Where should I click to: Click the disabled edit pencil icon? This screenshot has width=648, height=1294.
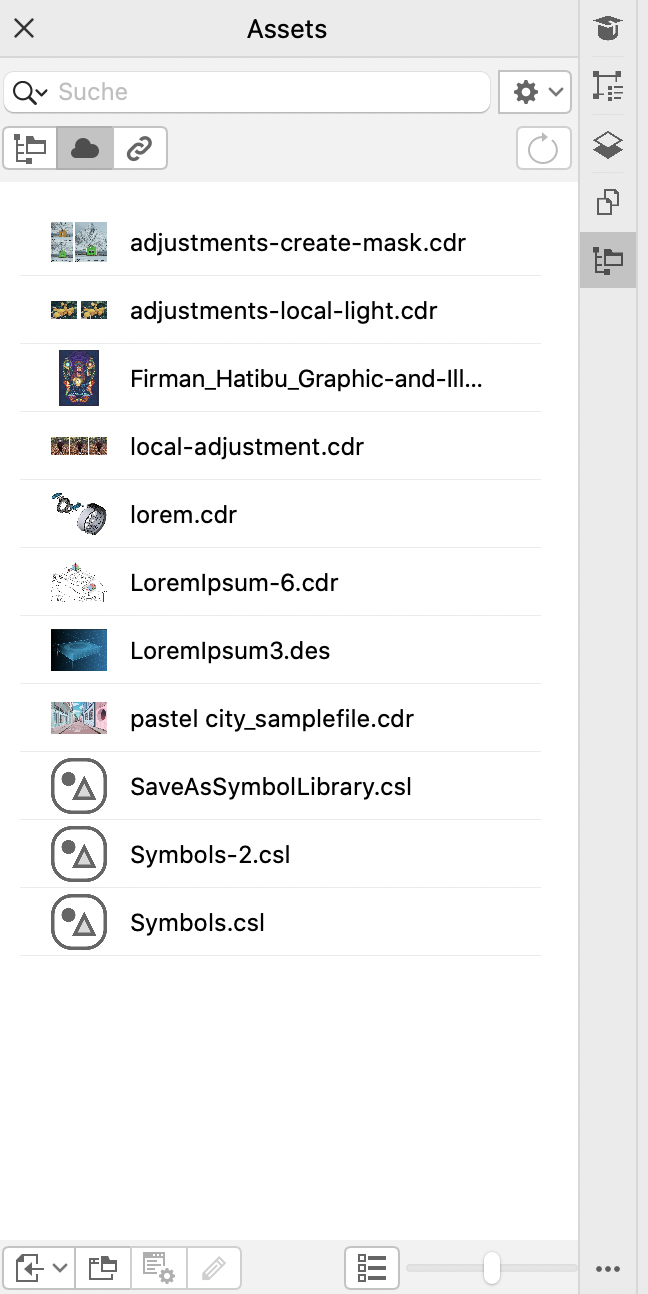pyautogui.click(x=213, y=1269)
